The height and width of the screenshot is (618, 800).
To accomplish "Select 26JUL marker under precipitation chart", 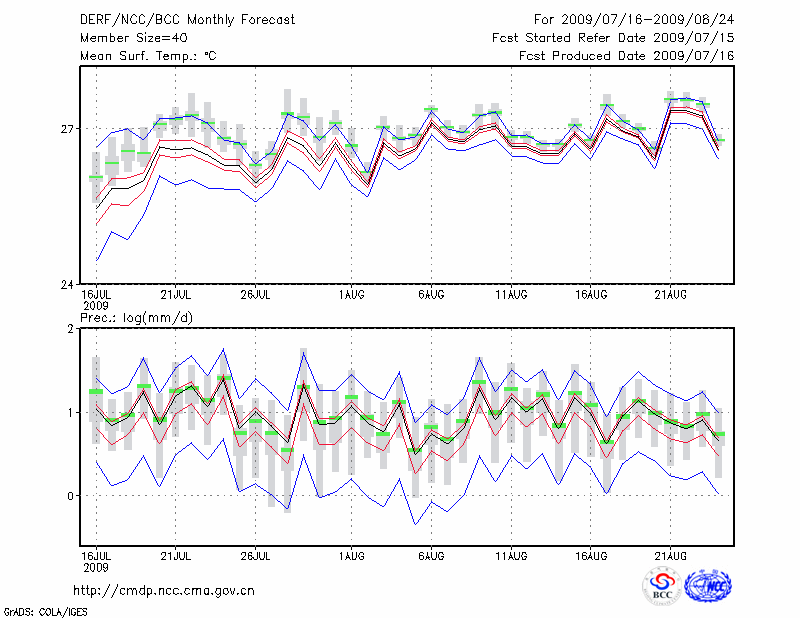I will tap(256, 556).
